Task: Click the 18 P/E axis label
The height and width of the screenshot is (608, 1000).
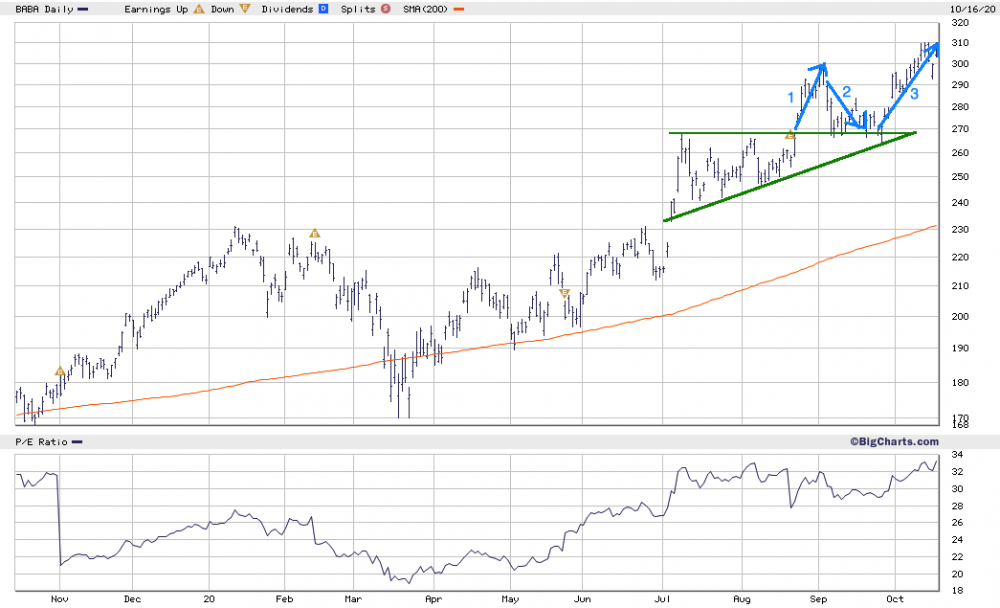Action: pos(957,591)
